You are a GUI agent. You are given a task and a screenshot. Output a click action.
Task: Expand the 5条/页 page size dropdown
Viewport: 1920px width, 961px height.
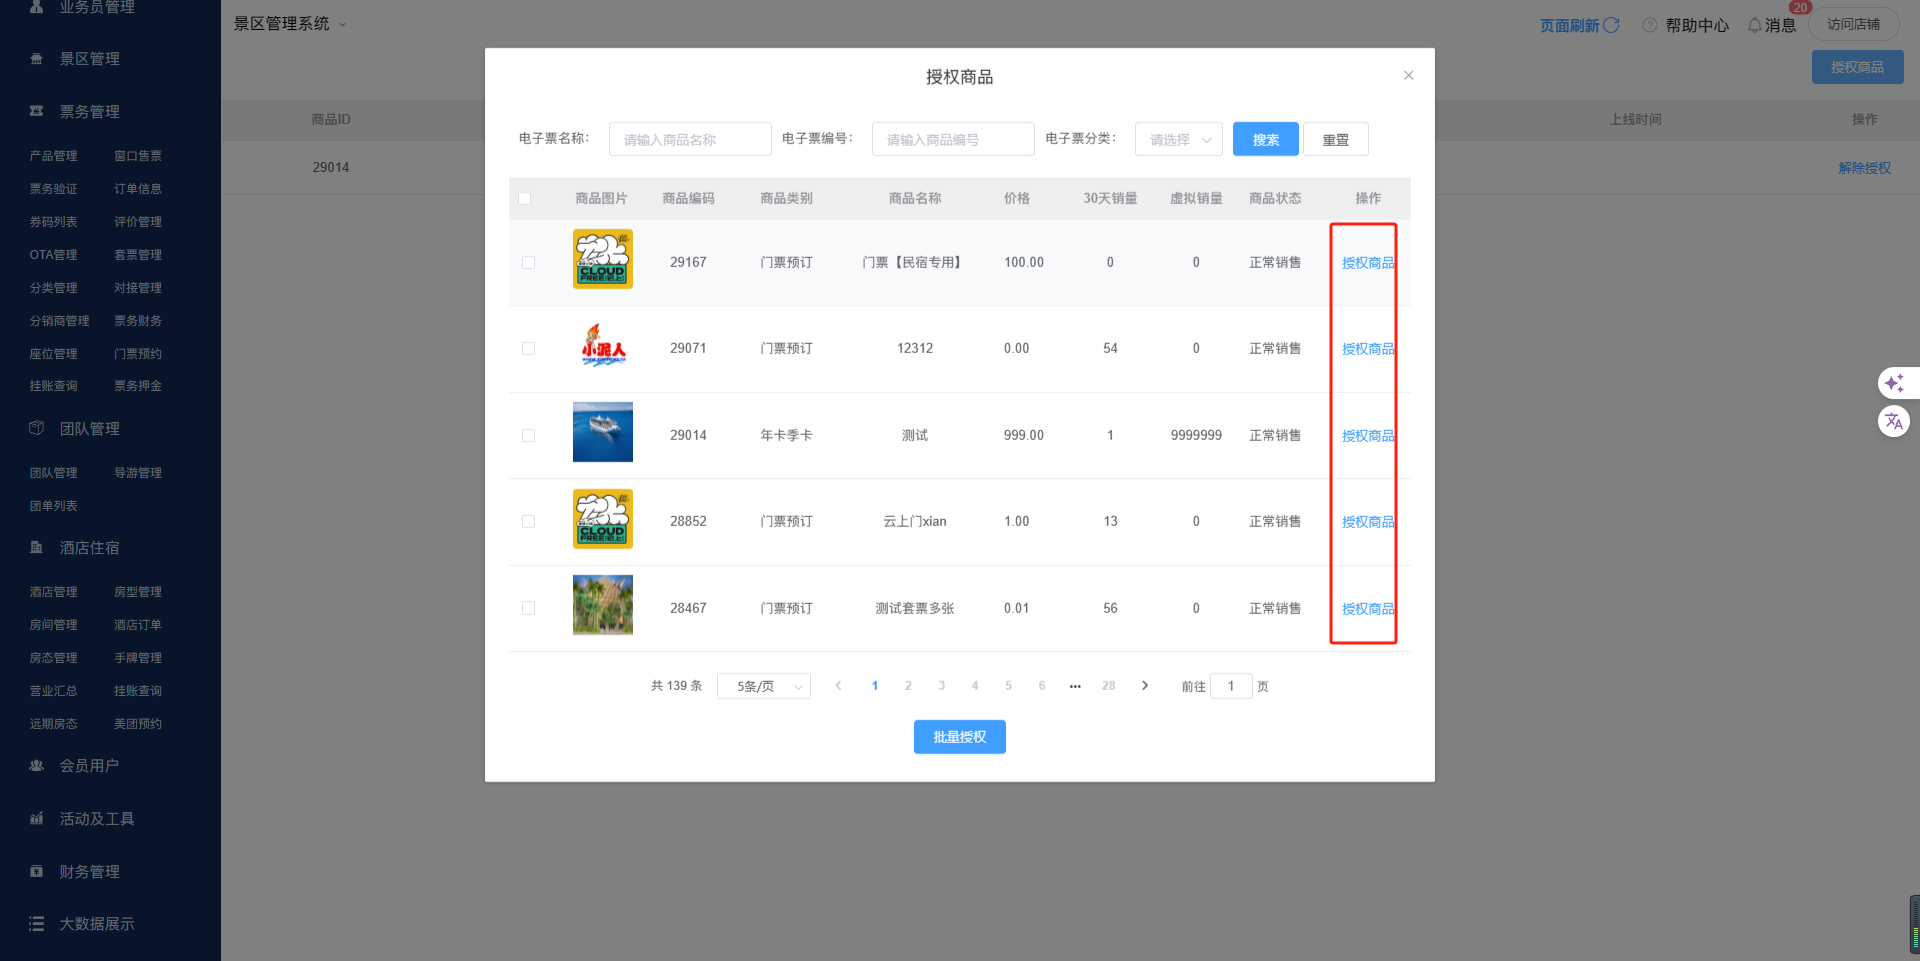763,686
